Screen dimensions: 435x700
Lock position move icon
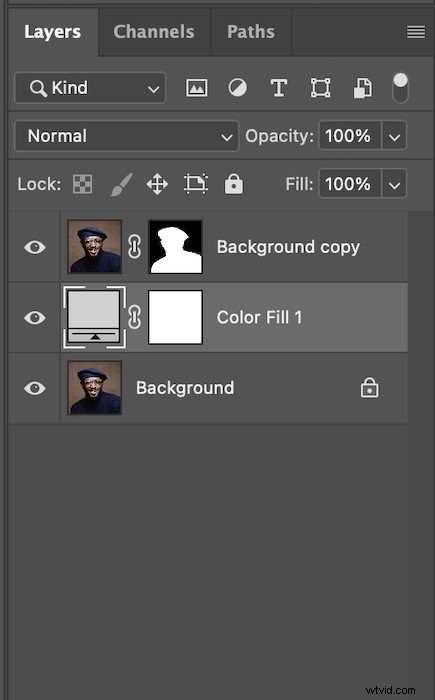pyautogui.click(x=157, y=184)
